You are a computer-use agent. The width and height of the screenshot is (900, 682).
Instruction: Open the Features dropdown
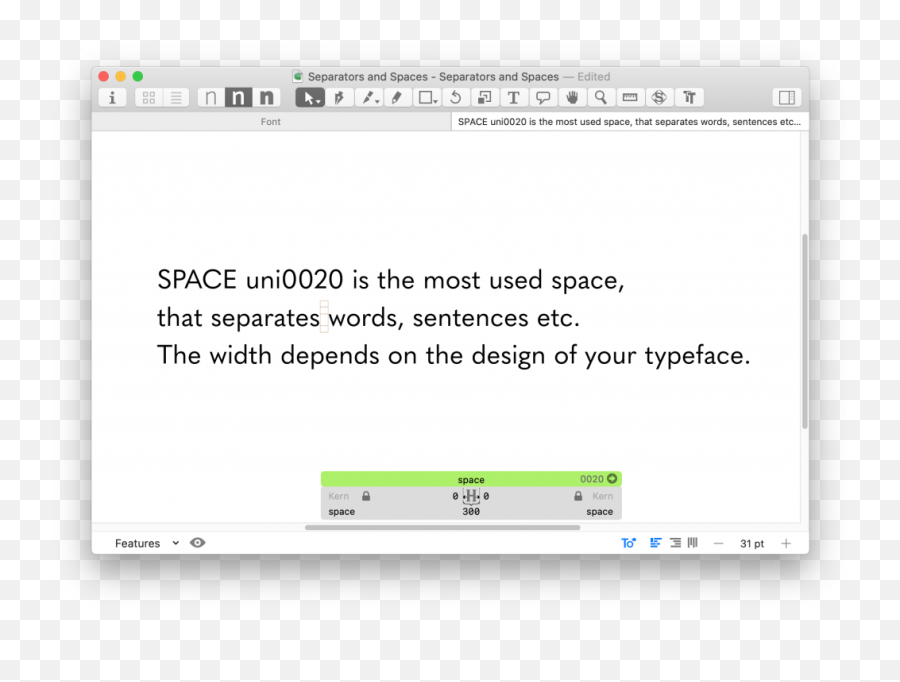147,543
